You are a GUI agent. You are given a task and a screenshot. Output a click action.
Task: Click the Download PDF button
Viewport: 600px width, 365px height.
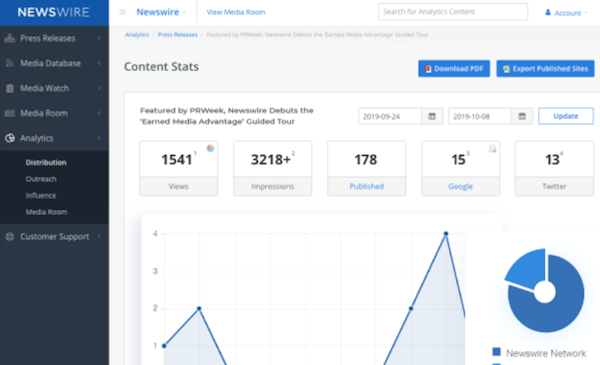coord(454,69)
